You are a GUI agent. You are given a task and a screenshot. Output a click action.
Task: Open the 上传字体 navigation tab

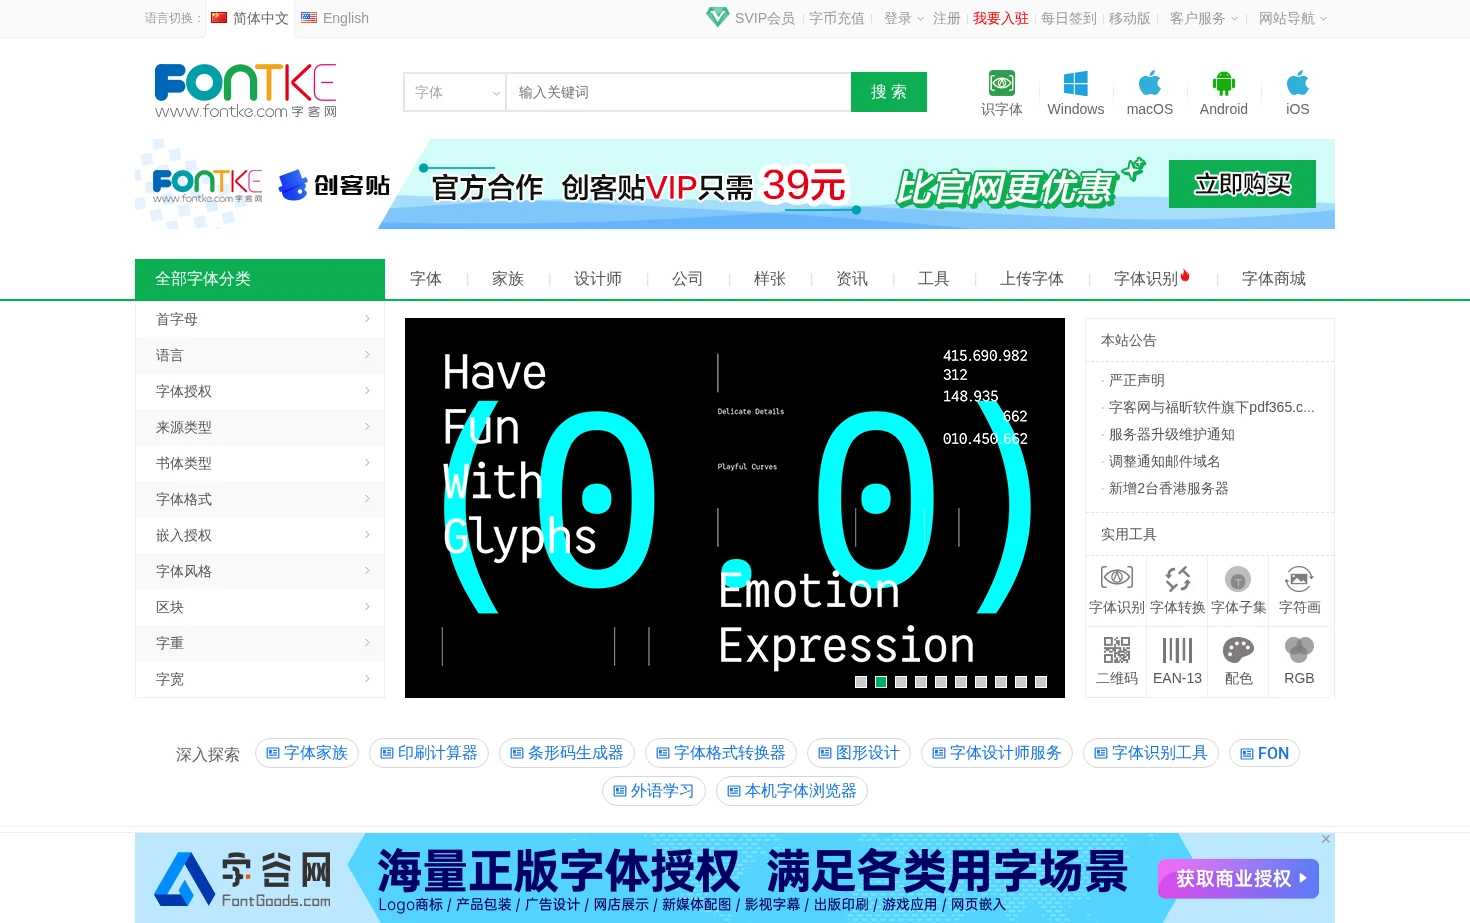click(1032, 279)
